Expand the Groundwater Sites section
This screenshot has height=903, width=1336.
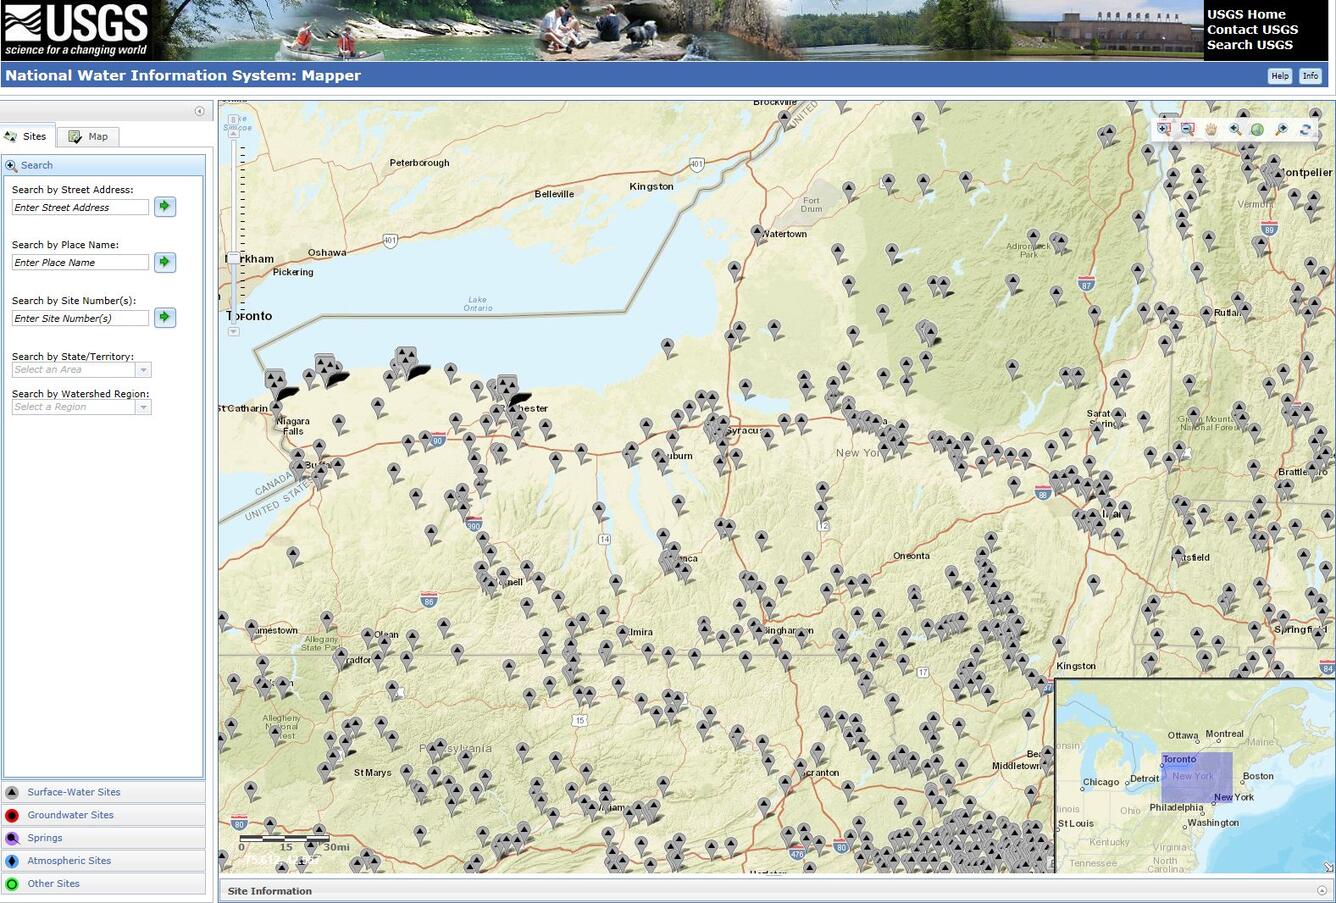coord(104,815)
